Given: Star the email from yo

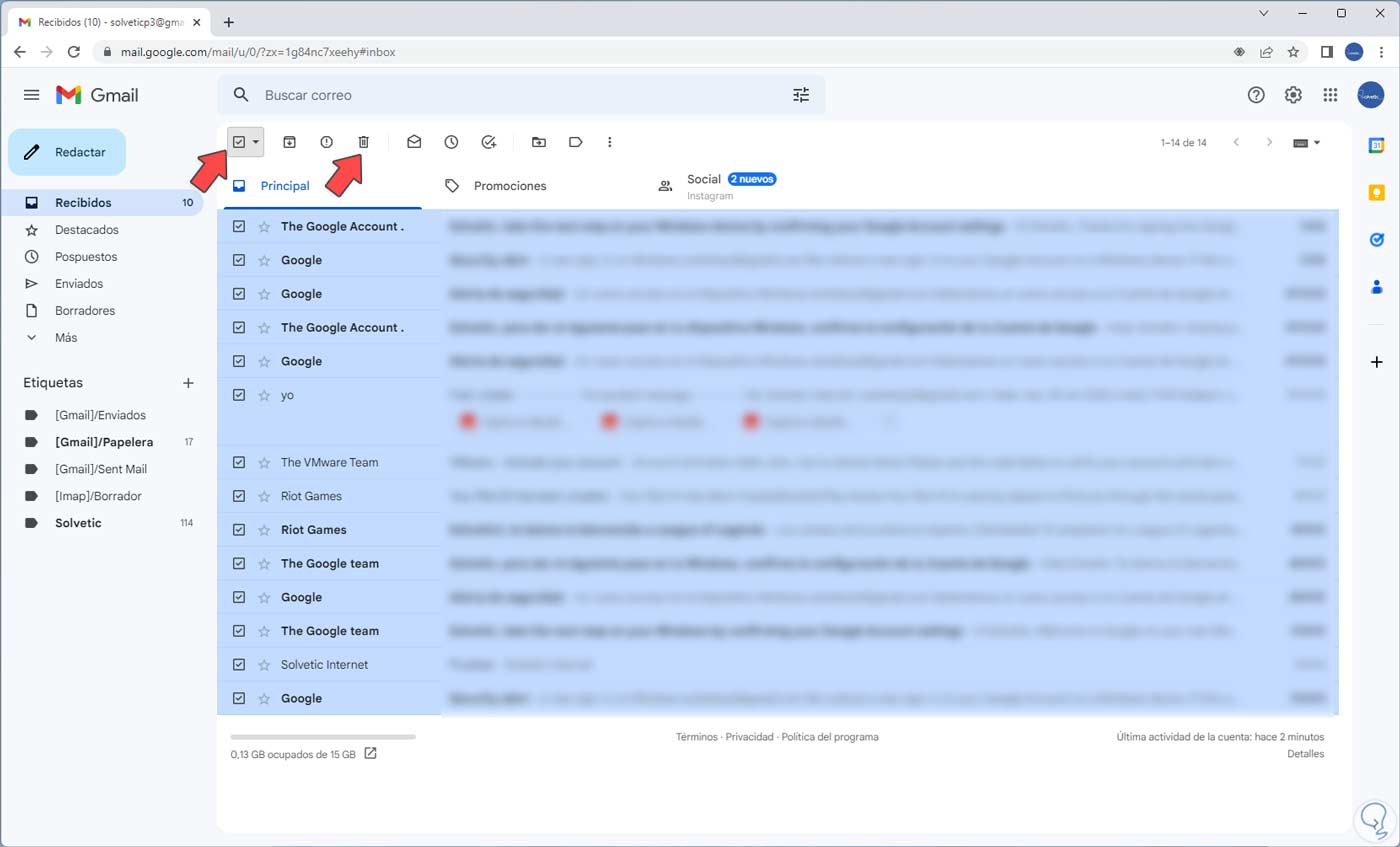Looking at the screenshot, I should point(264,395).
